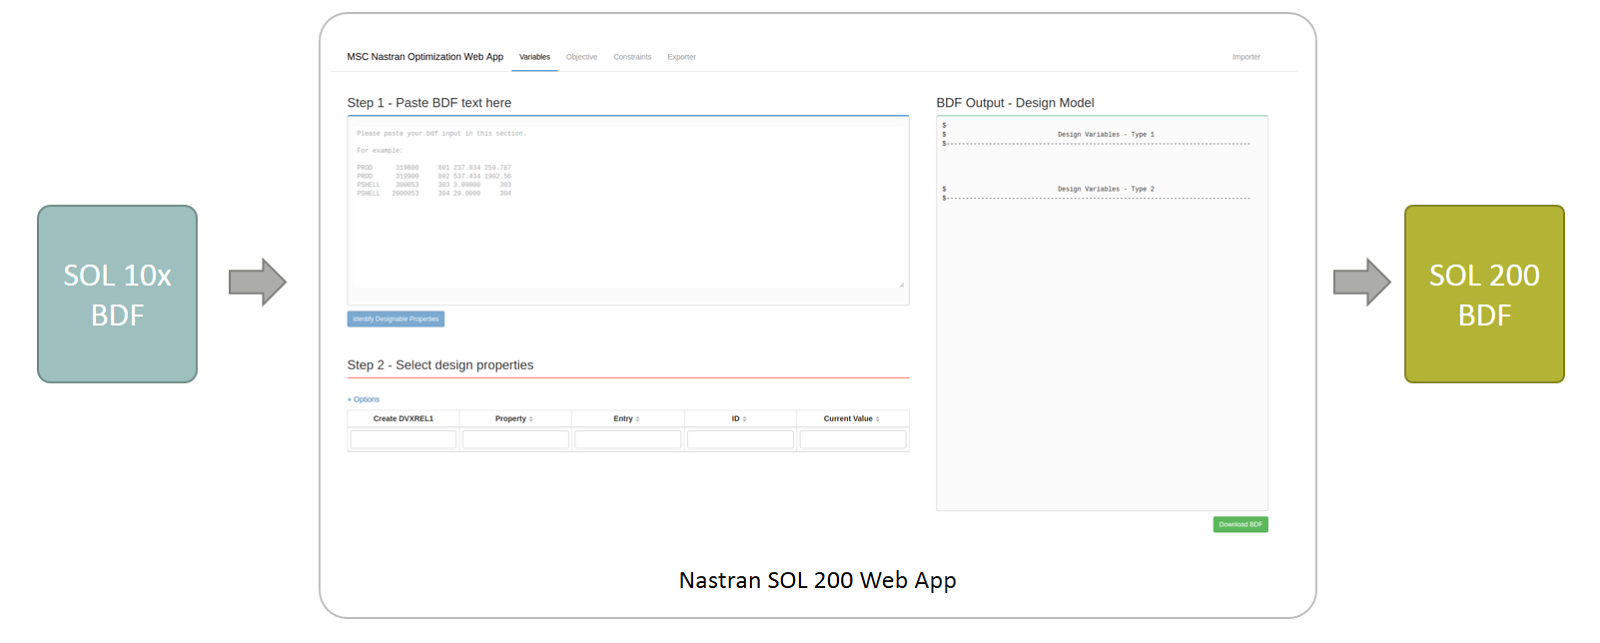The image size is (1600, 643).
Task: Switch to the Variables tab
Action: [534, 57]
